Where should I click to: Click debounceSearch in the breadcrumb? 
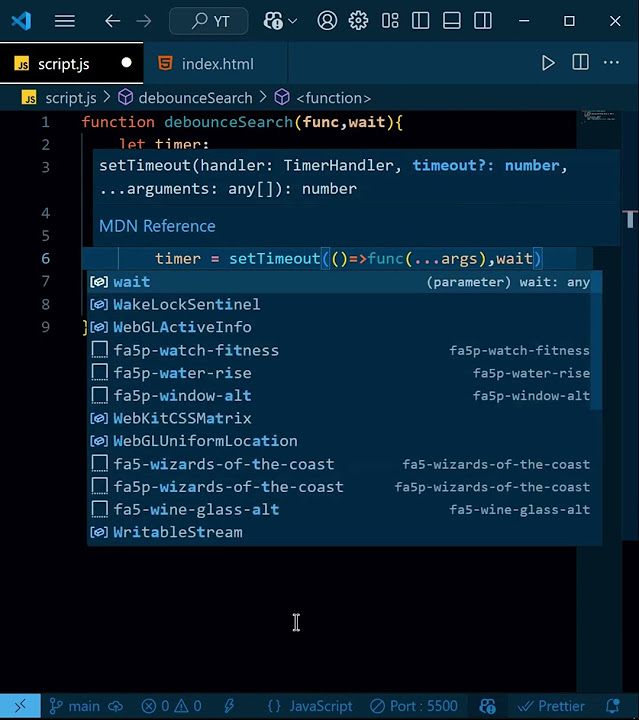coord(195,98)
